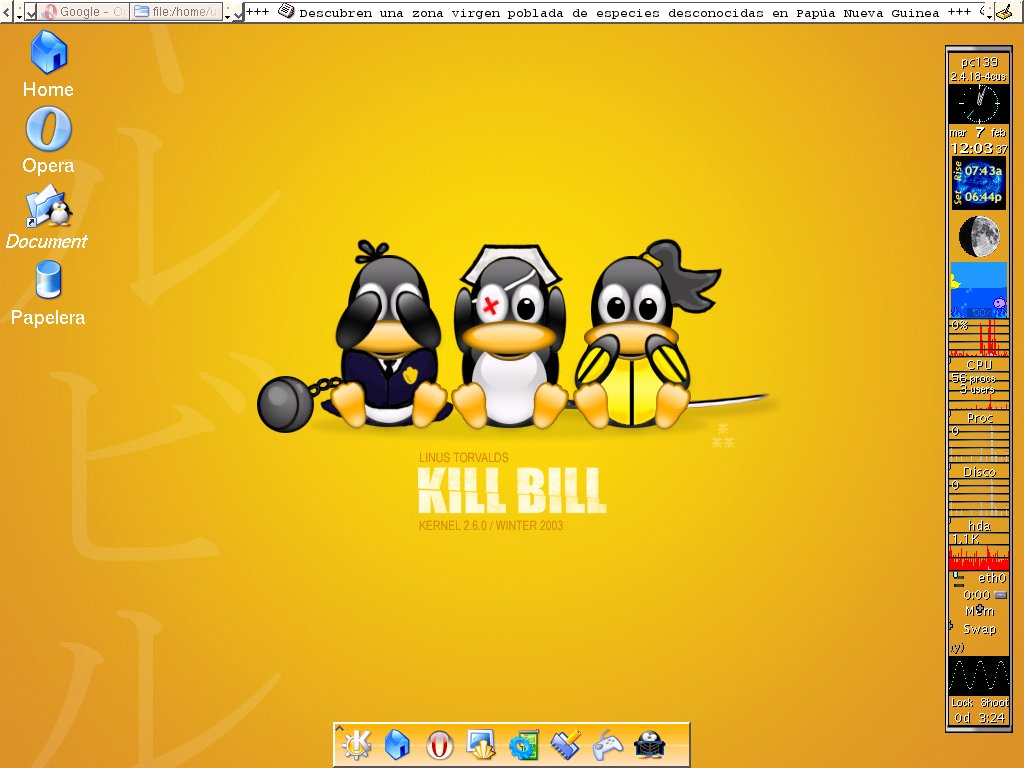Click the 2.4.18-4cus kernel version text
The image size is (1024, 768).
point(978,76)
